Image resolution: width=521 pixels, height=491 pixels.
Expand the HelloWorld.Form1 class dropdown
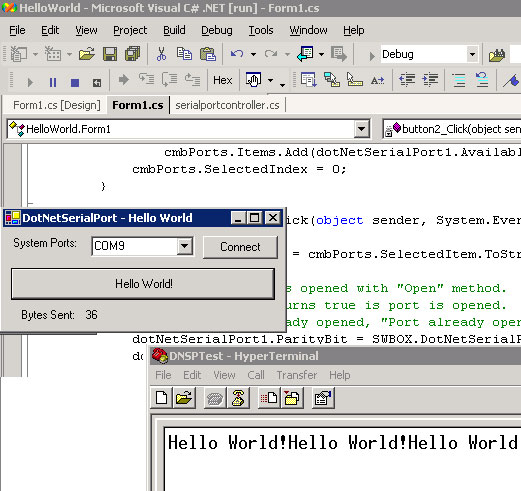[x=362, y=129]
